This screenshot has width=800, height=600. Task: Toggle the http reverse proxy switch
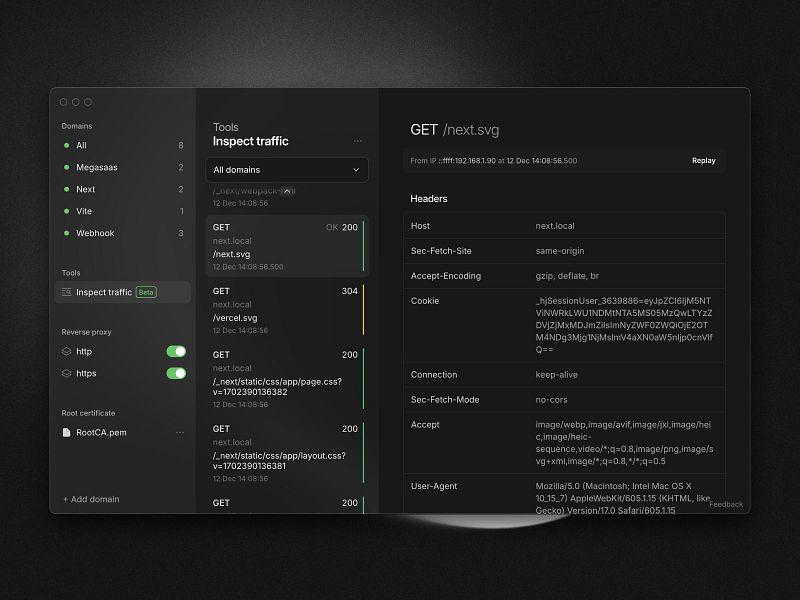click(x=176, y=352)
